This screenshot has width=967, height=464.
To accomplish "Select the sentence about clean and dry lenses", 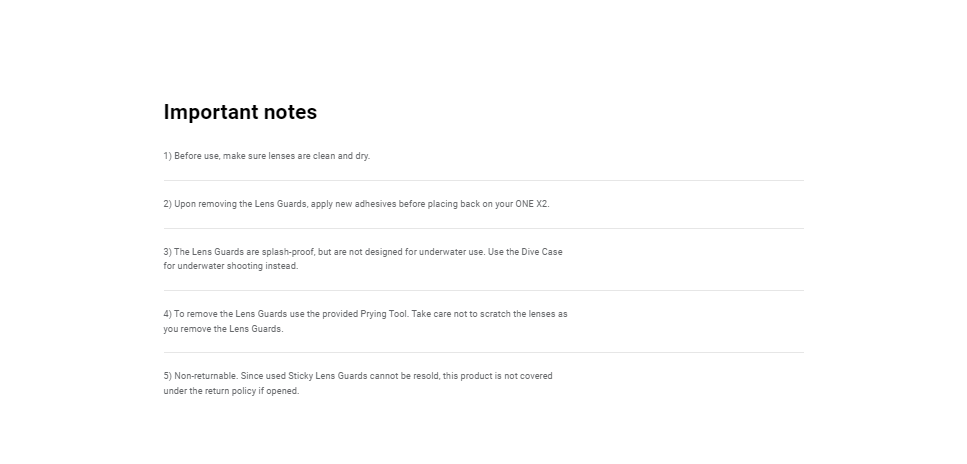I will click(266, 156).
